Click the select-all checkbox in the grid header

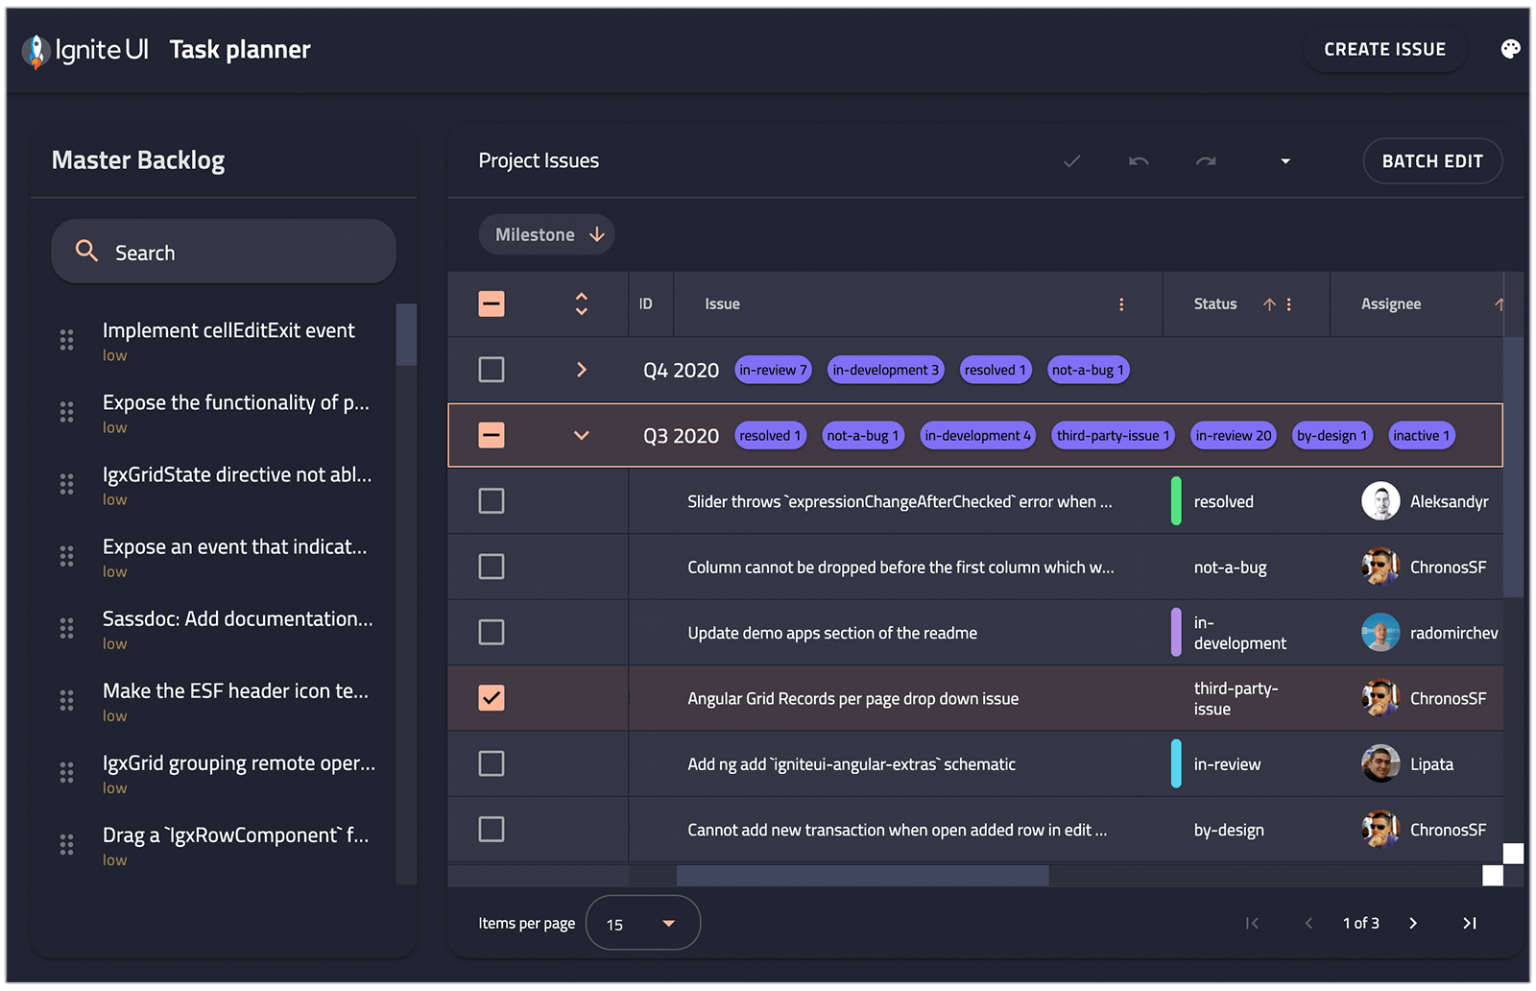point(491,304)
